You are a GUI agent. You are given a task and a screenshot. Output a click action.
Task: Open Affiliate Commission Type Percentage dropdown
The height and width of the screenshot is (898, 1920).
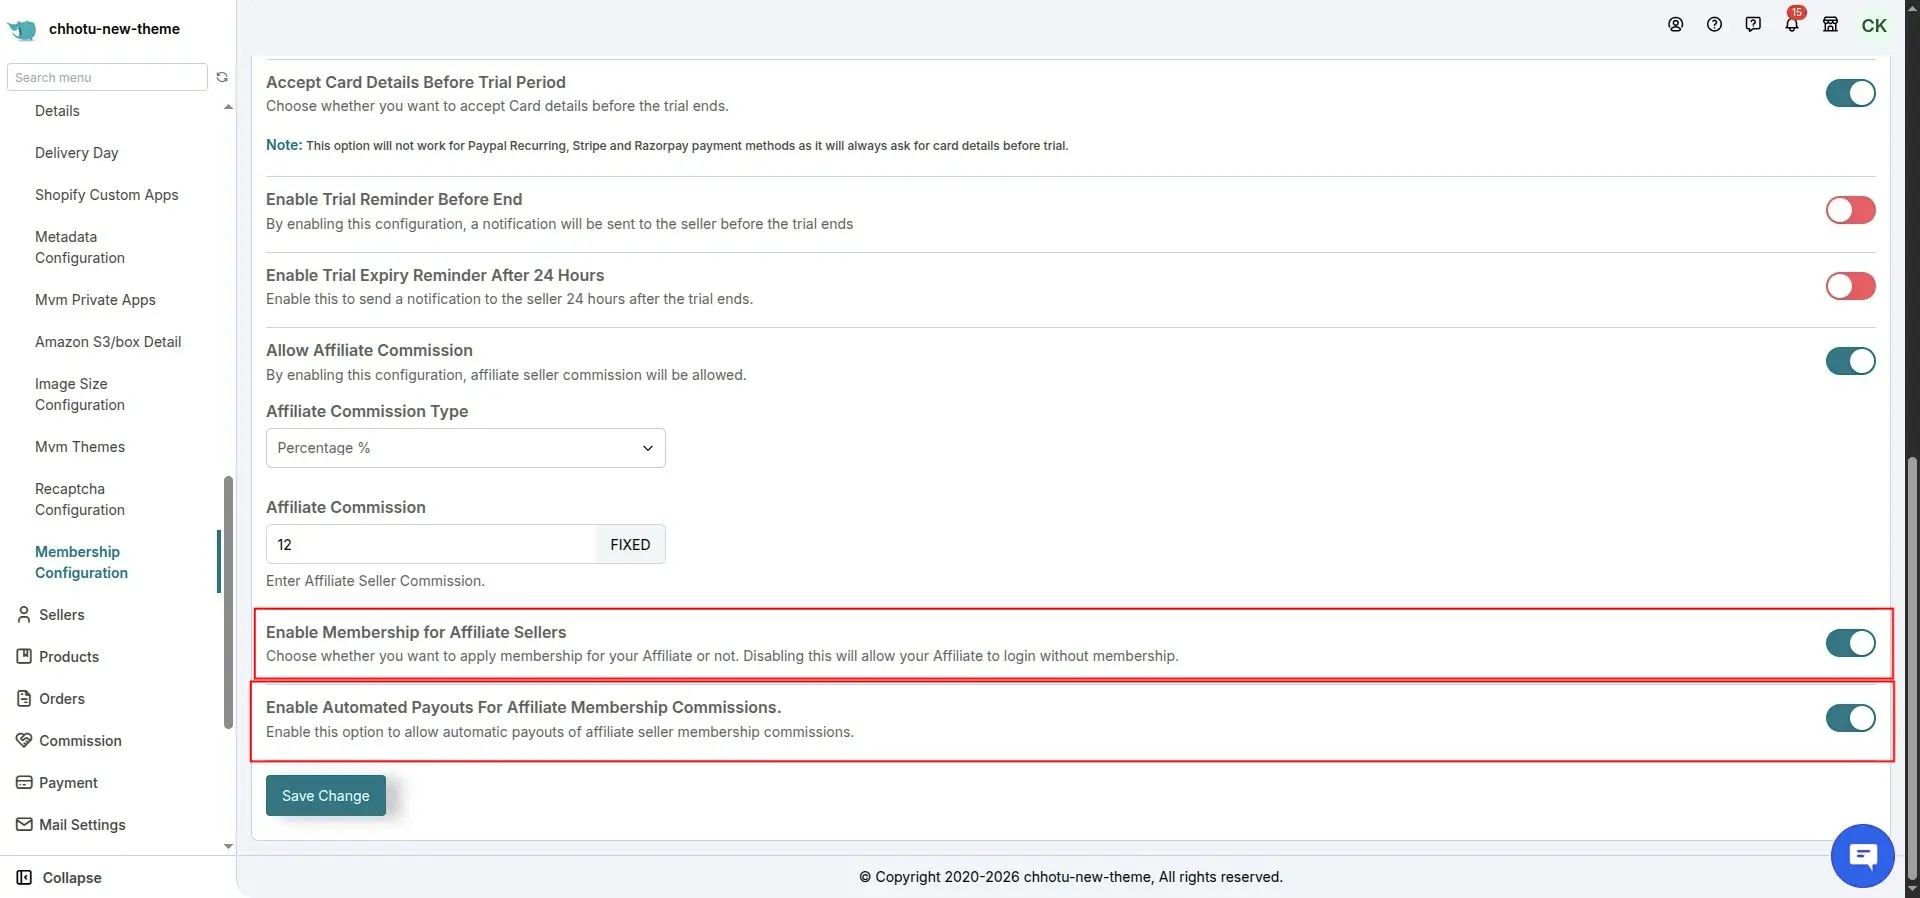tap(465, 448)
